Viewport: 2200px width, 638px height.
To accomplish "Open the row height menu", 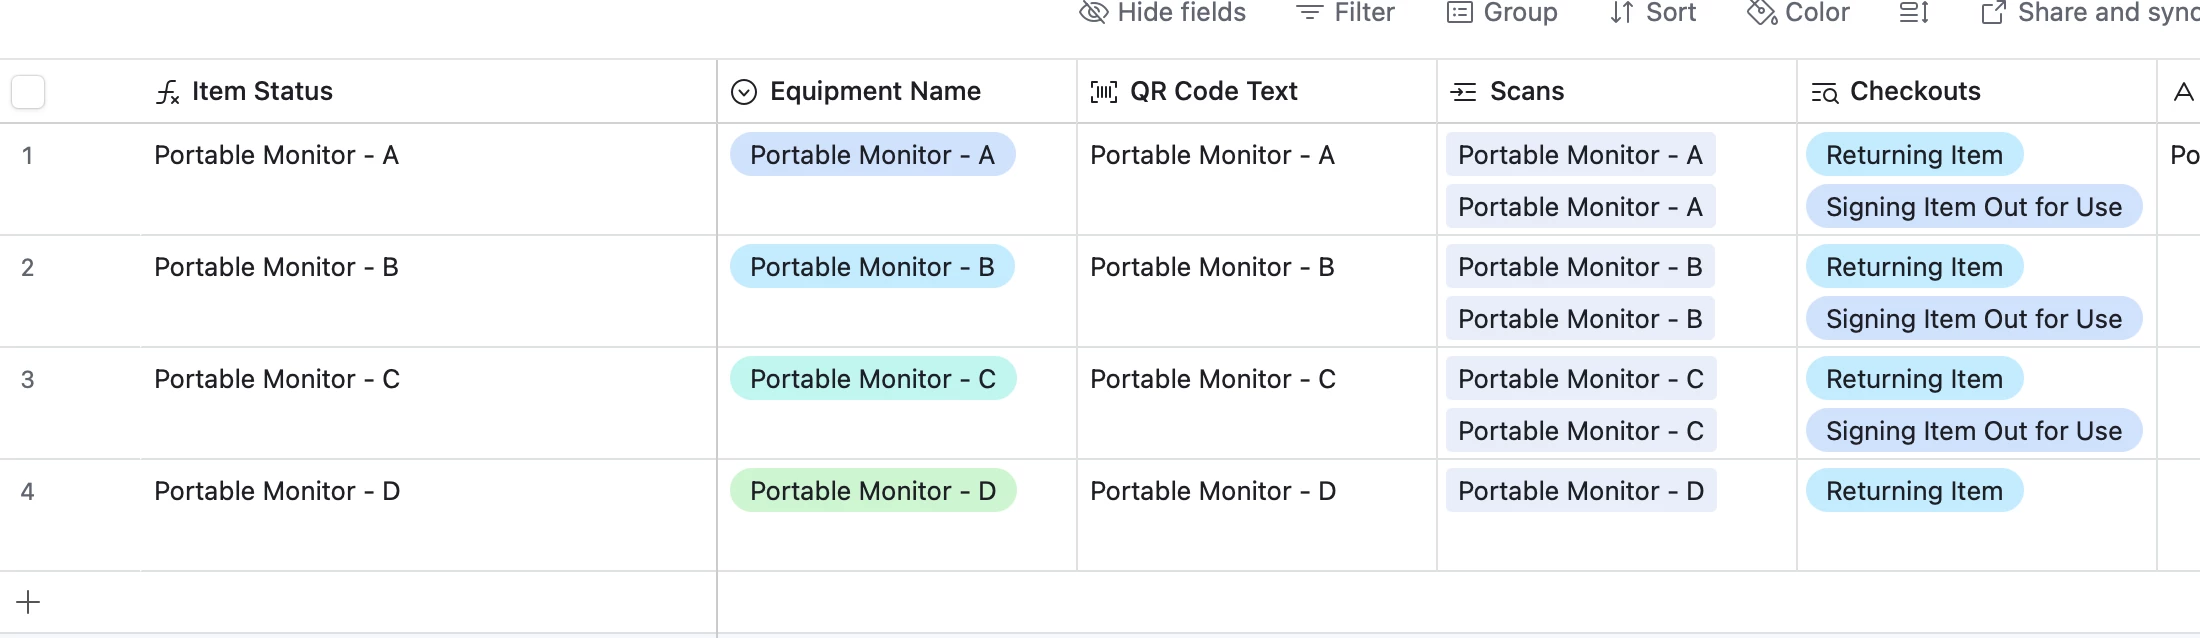I will [1913, 13].
